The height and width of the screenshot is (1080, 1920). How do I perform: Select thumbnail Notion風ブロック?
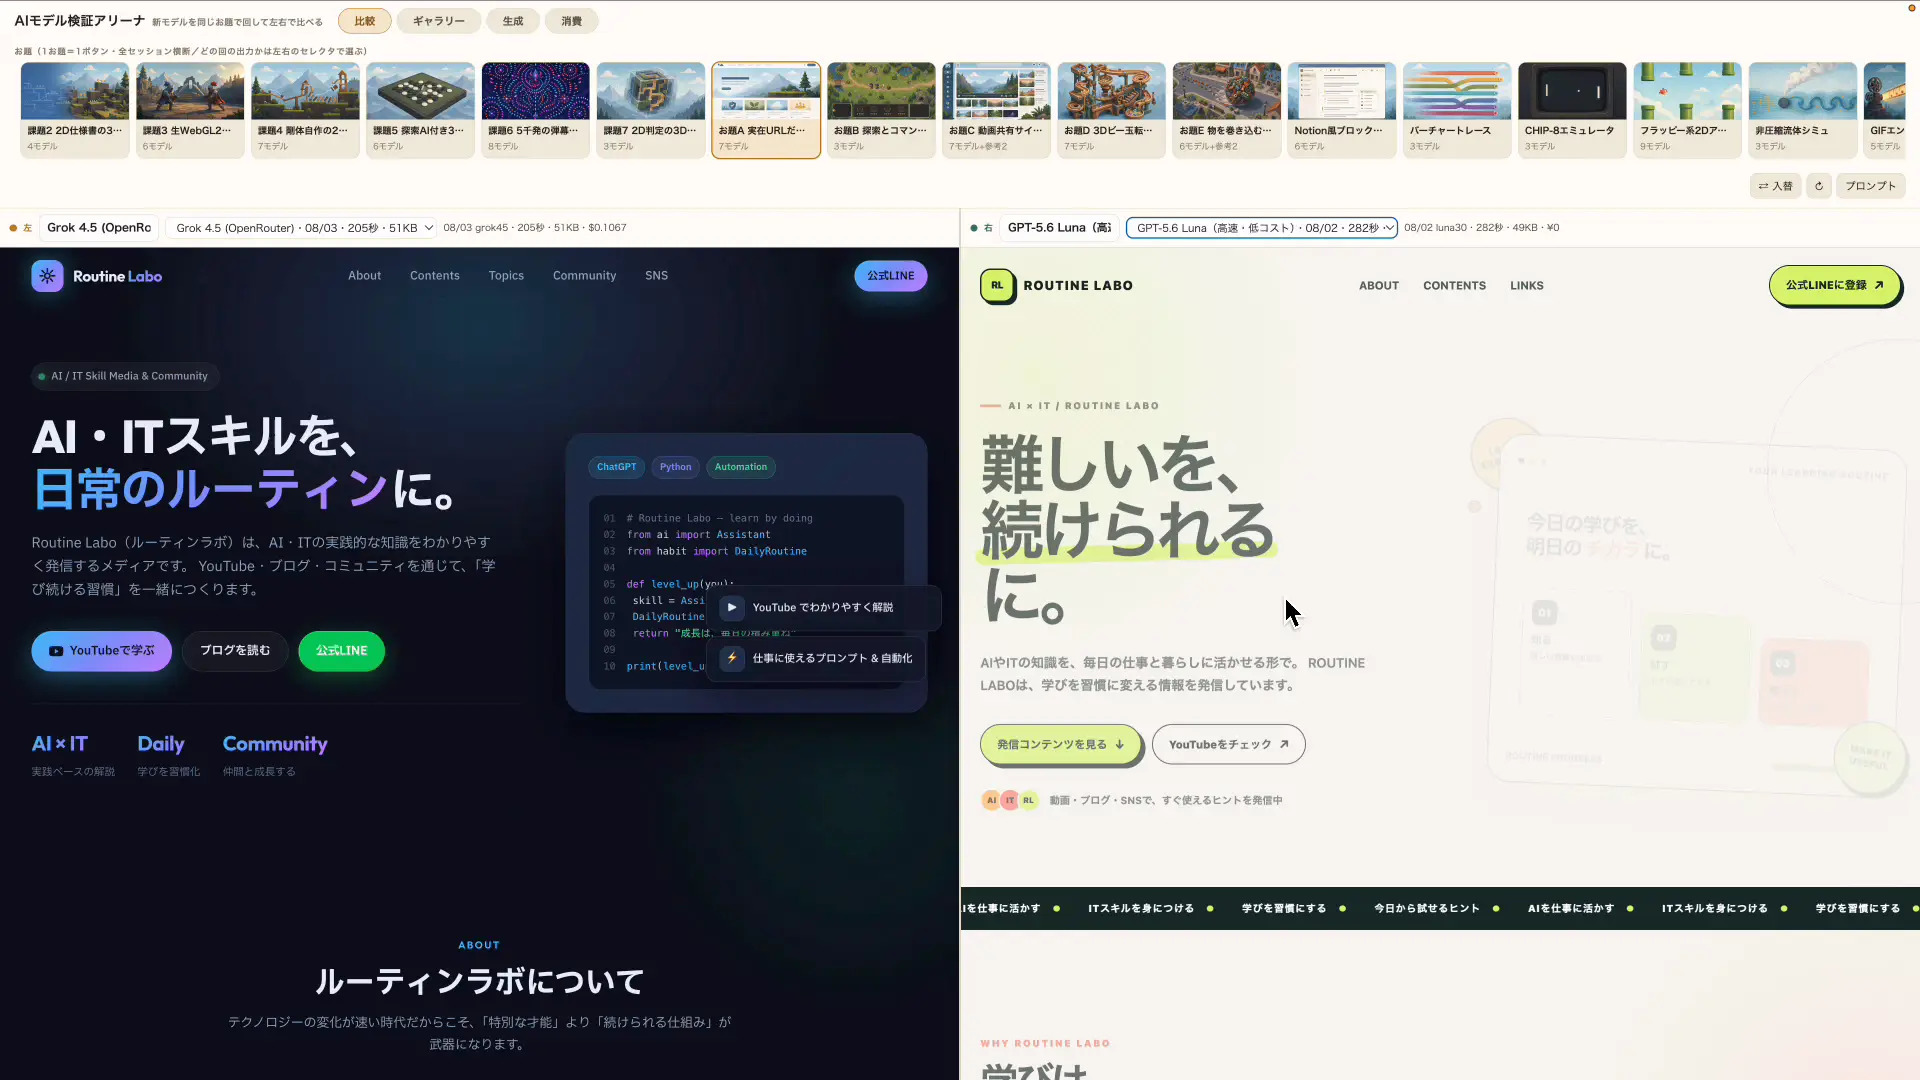pos(1342,110)
